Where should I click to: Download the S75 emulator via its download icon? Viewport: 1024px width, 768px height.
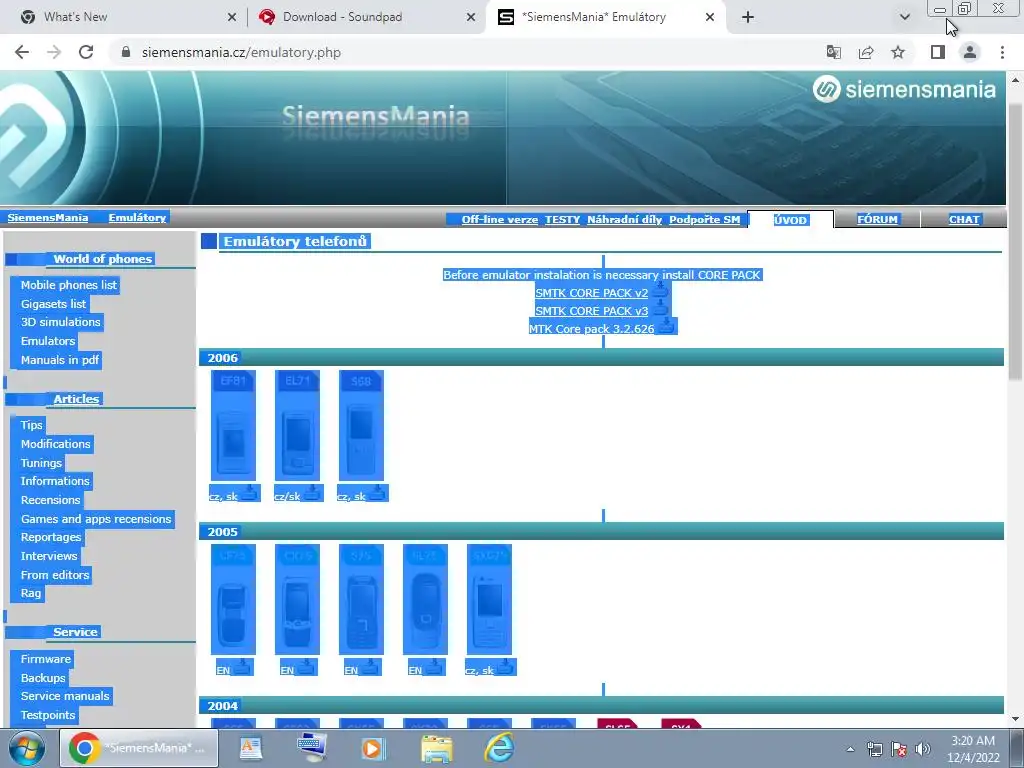[x=370, y=667]
